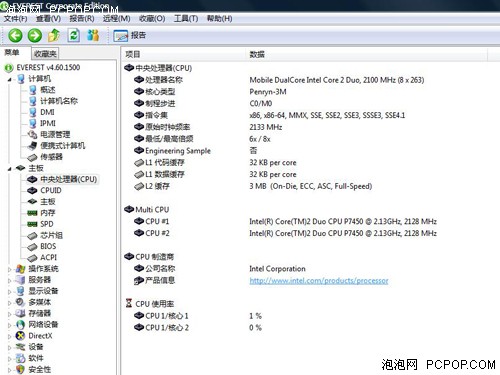Switch to the 收藏夹 tab
This screenshot has width=500, height=375.
coord(45,53)
